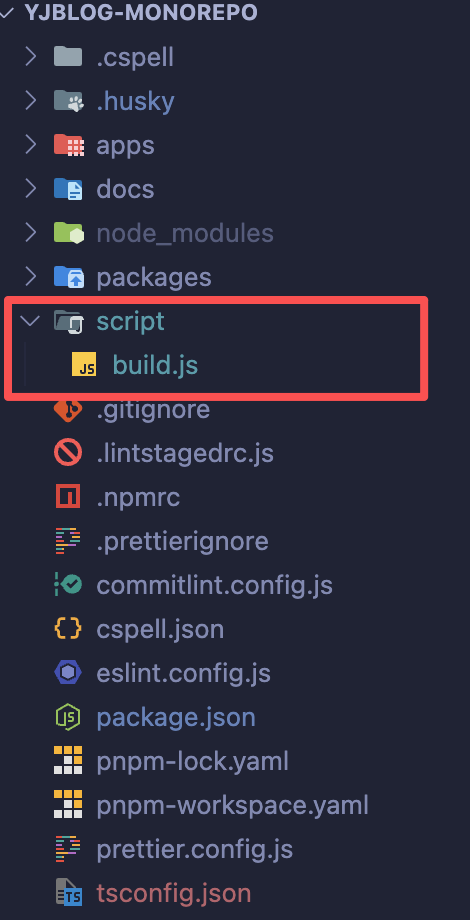Click the git icon beside .gitignore
This screenshot has width=470, height=920.
(67, 409)
